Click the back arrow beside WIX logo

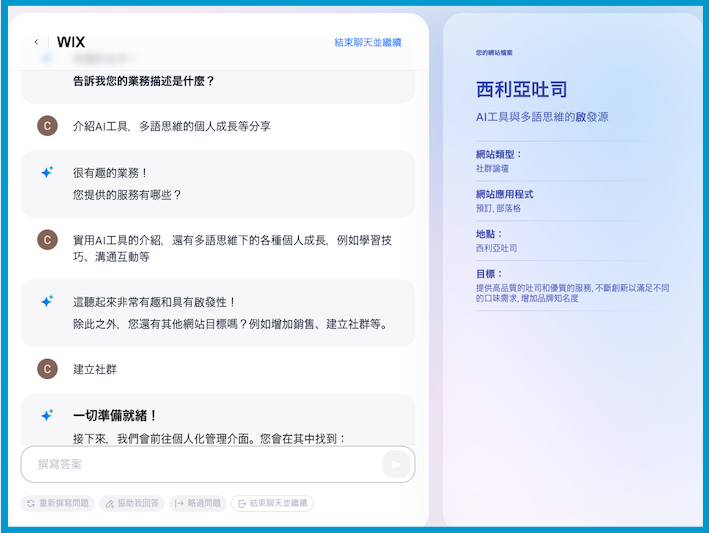pos(36,42)
